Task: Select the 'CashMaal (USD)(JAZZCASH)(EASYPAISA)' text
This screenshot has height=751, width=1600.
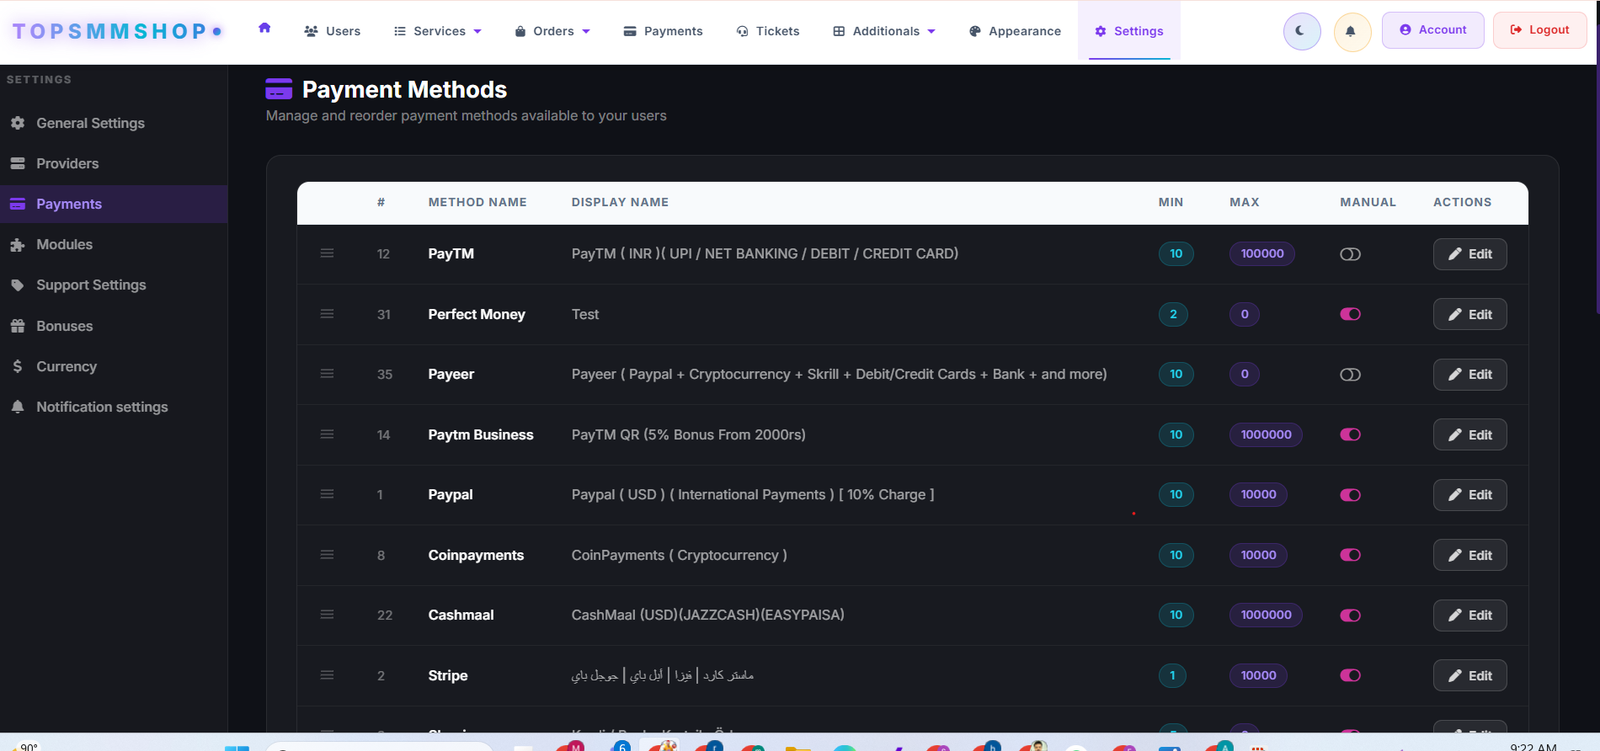Action: point(707,615)
